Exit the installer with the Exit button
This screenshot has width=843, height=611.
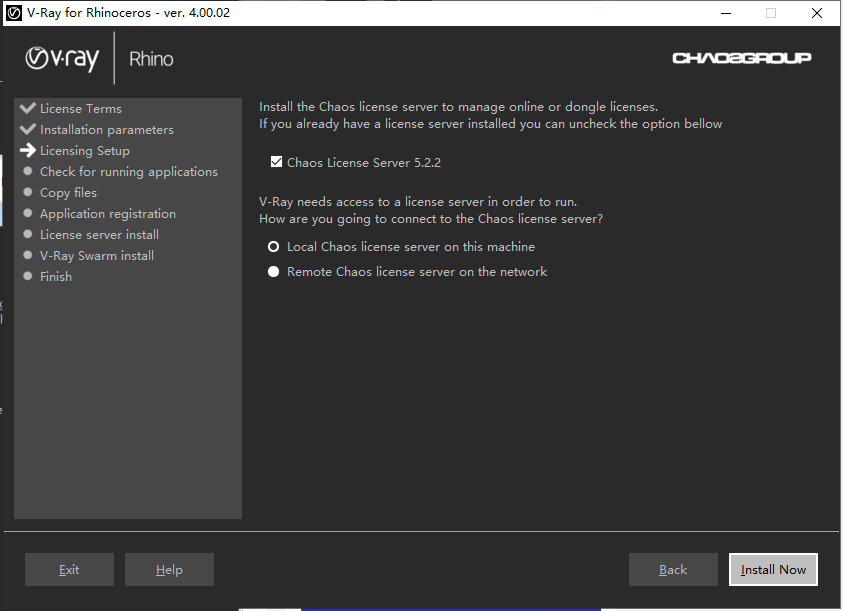pyautogui.click(x=69, y=570)
